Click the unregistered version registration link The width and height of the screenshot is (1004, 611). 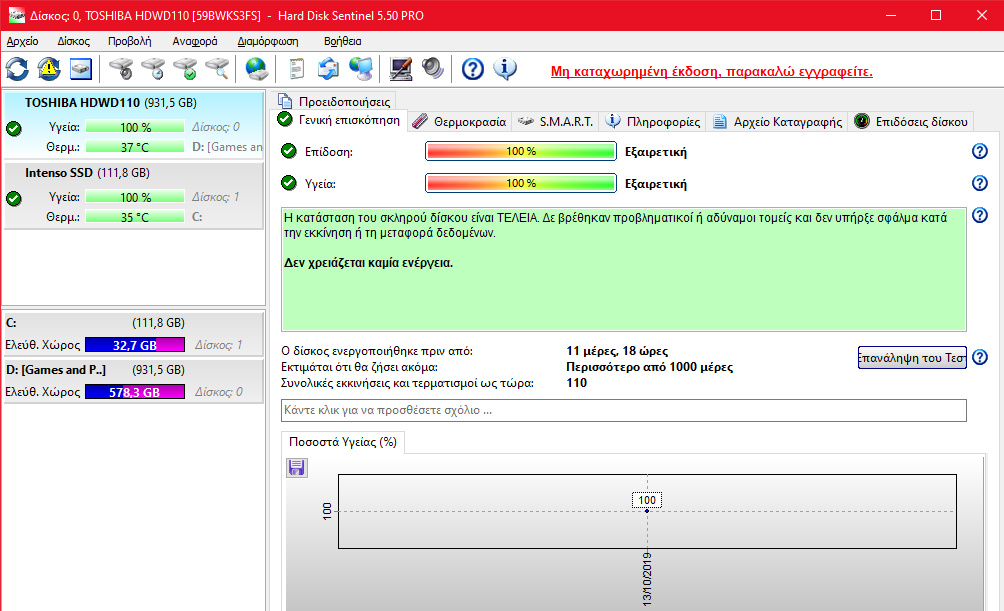click(711, 71)
